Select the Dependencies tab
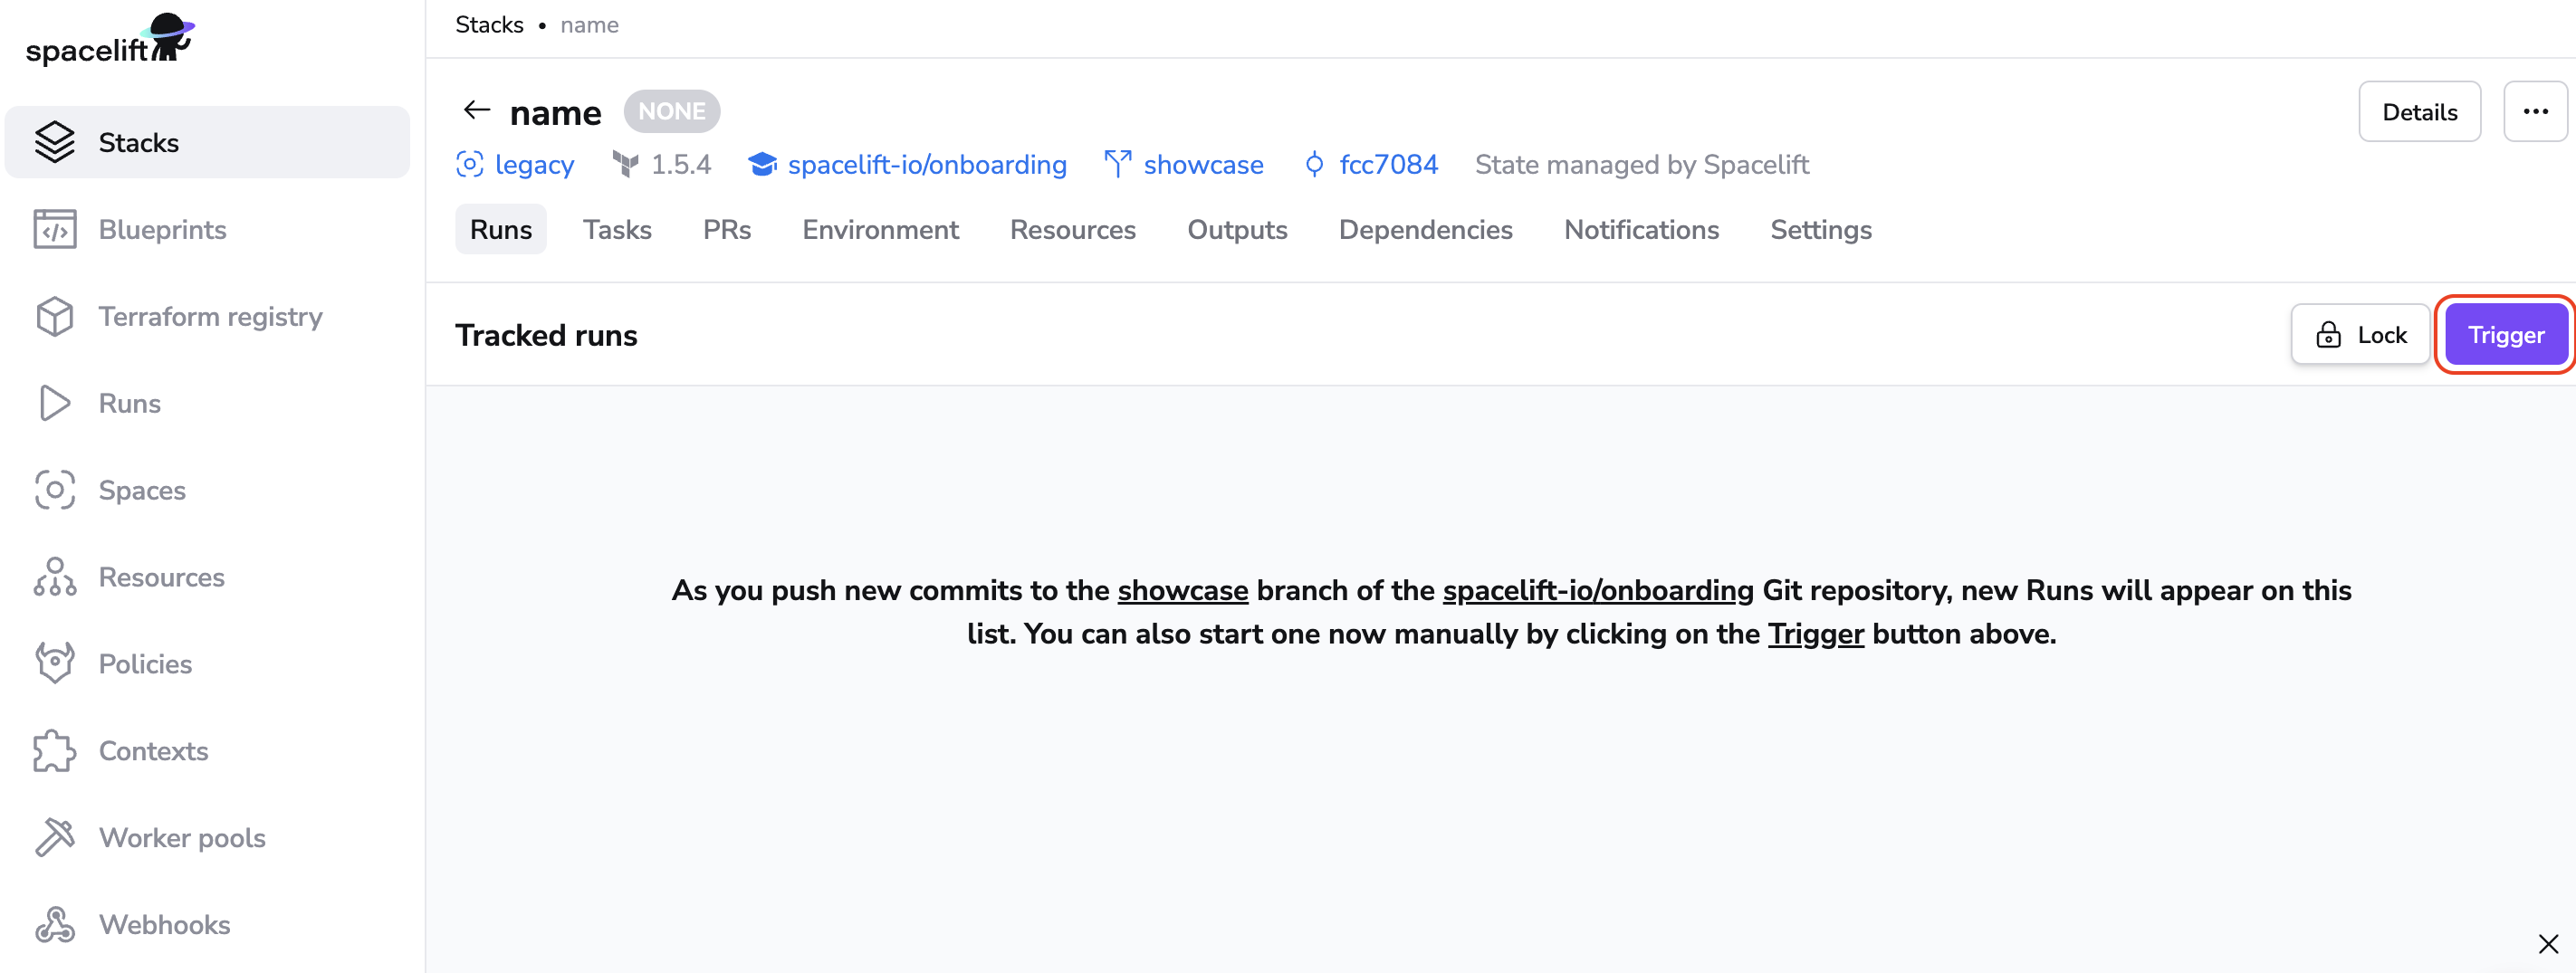The width and height of the screenshot is (2576, 973). [1425, 230]
